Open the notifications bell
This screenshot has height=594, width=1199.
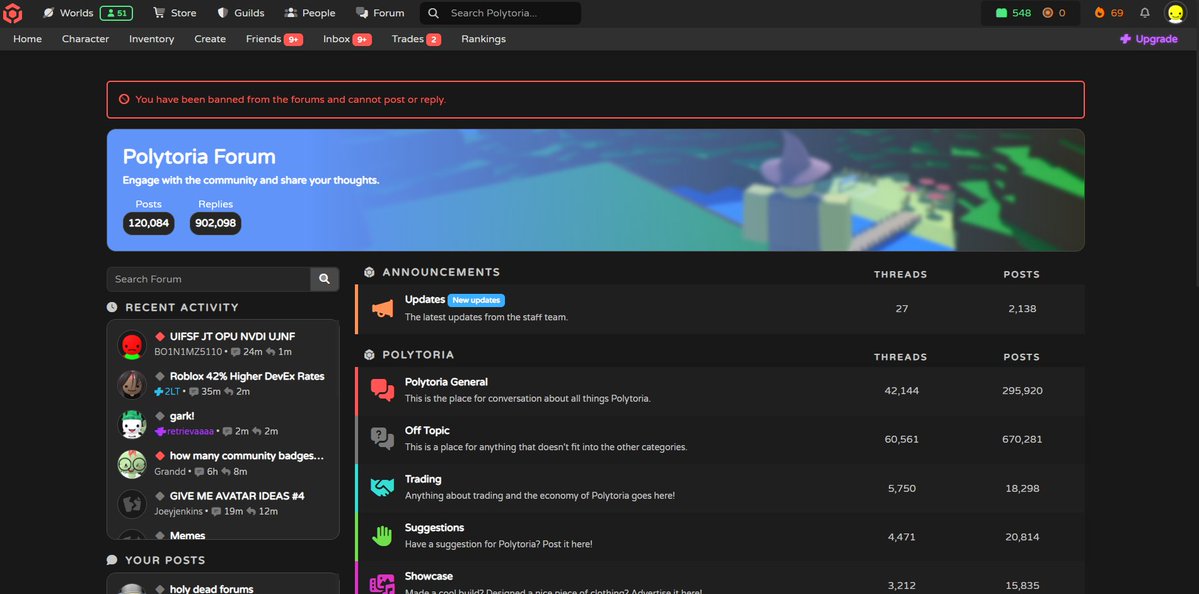[1145, 13]
